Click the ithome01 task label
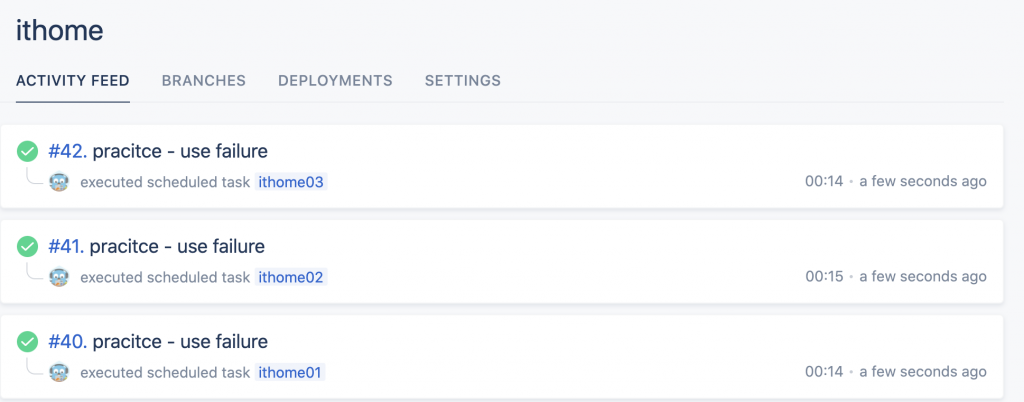The image size is (1024, 402). pos(290,372)
